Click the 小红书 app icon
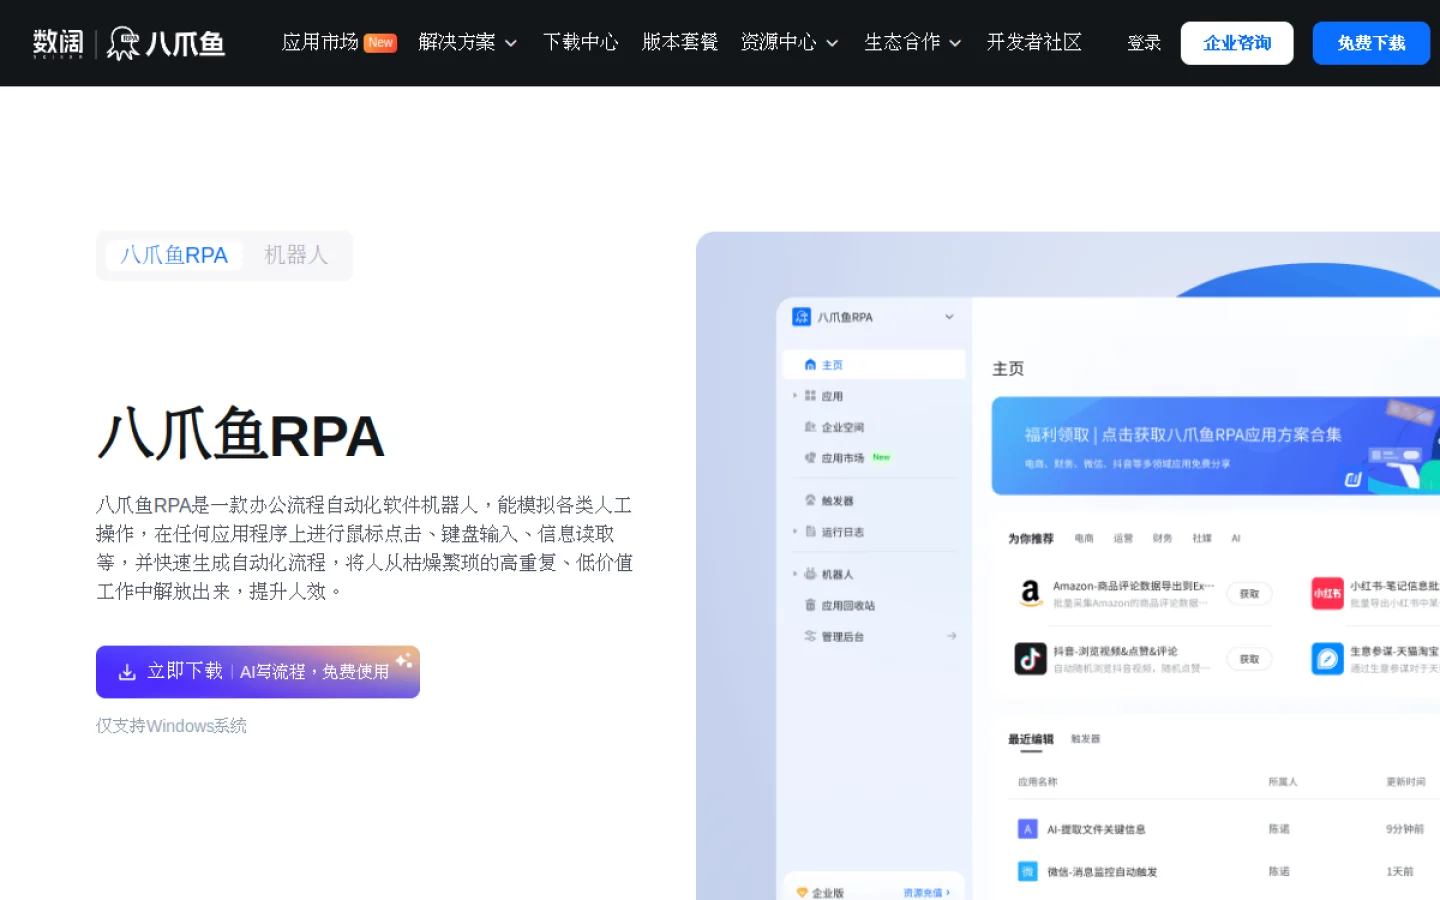Screen dimensions: 1440x900 (x=1327, y=594)
